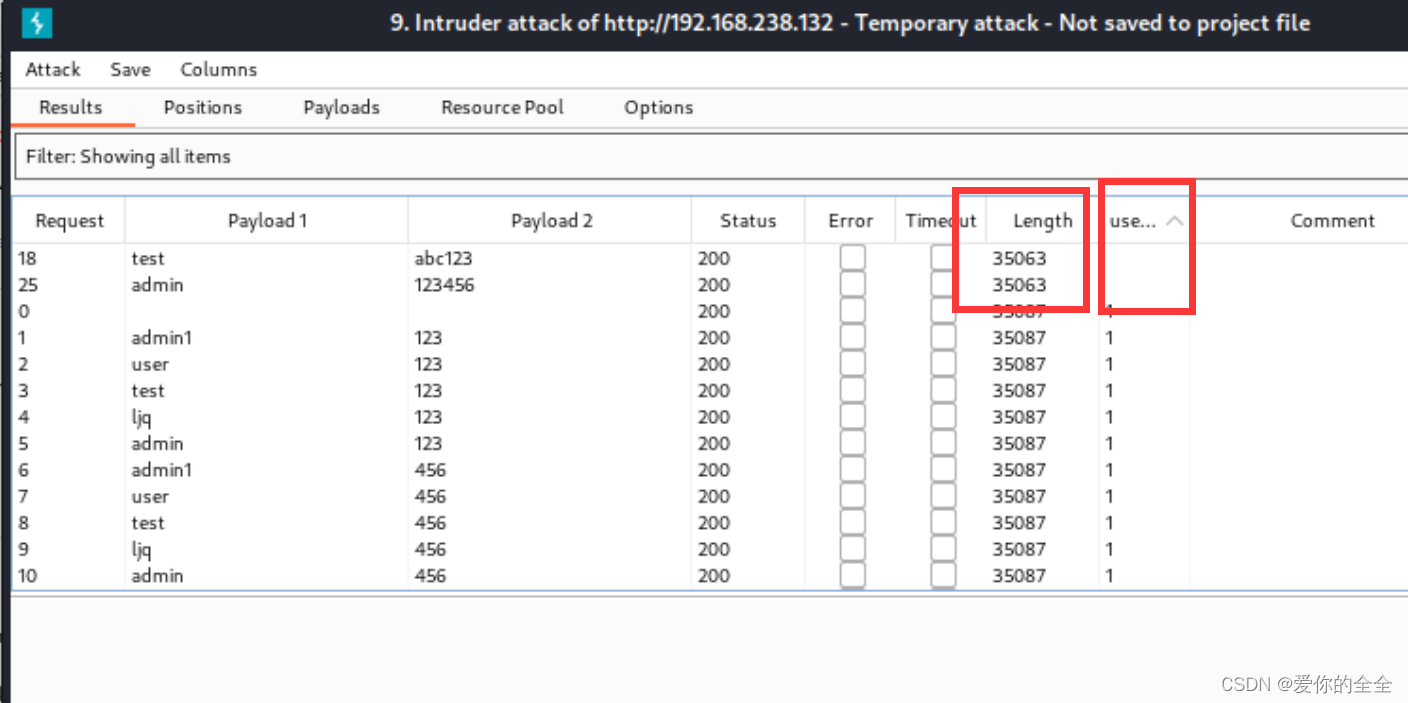Click 'admin1' payload in request 1 row
The width and height of the screenshot is (1408, 703).
[161, 338]
